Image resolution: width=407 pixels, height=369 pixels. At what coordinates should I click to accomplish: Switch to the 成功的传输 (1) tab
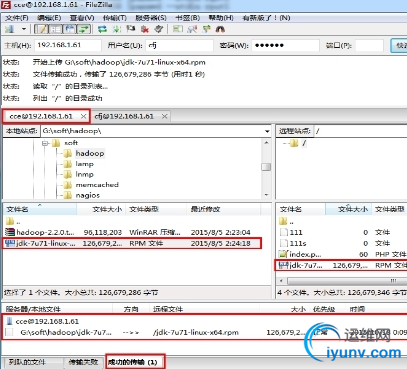pyautogui.click(x=135, y=362)
